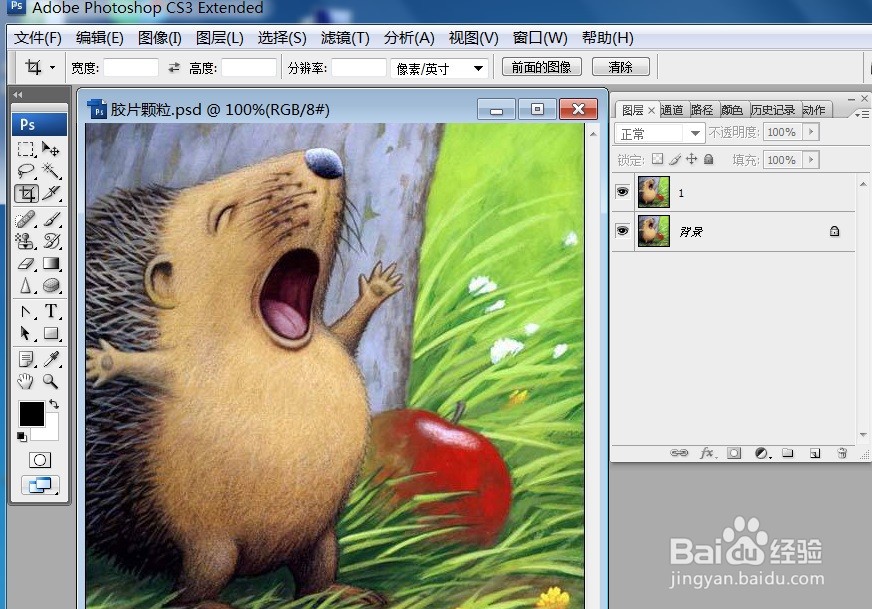Toggle lock position icon
Viewport: 872px width, 609px height.
coord(691,160)
